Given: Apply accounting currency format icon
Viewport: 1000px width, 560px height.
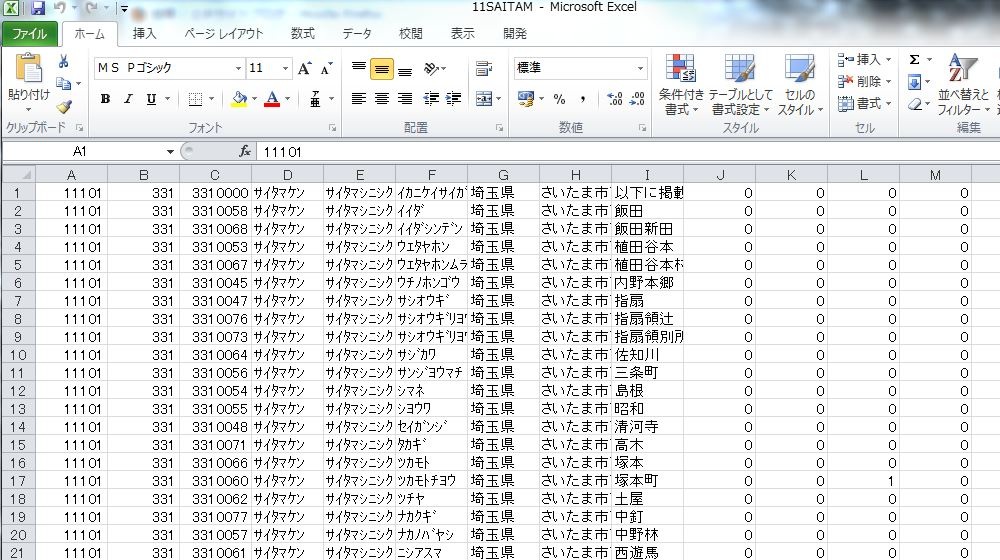Looking at the screenshot, I should point(526,99).
